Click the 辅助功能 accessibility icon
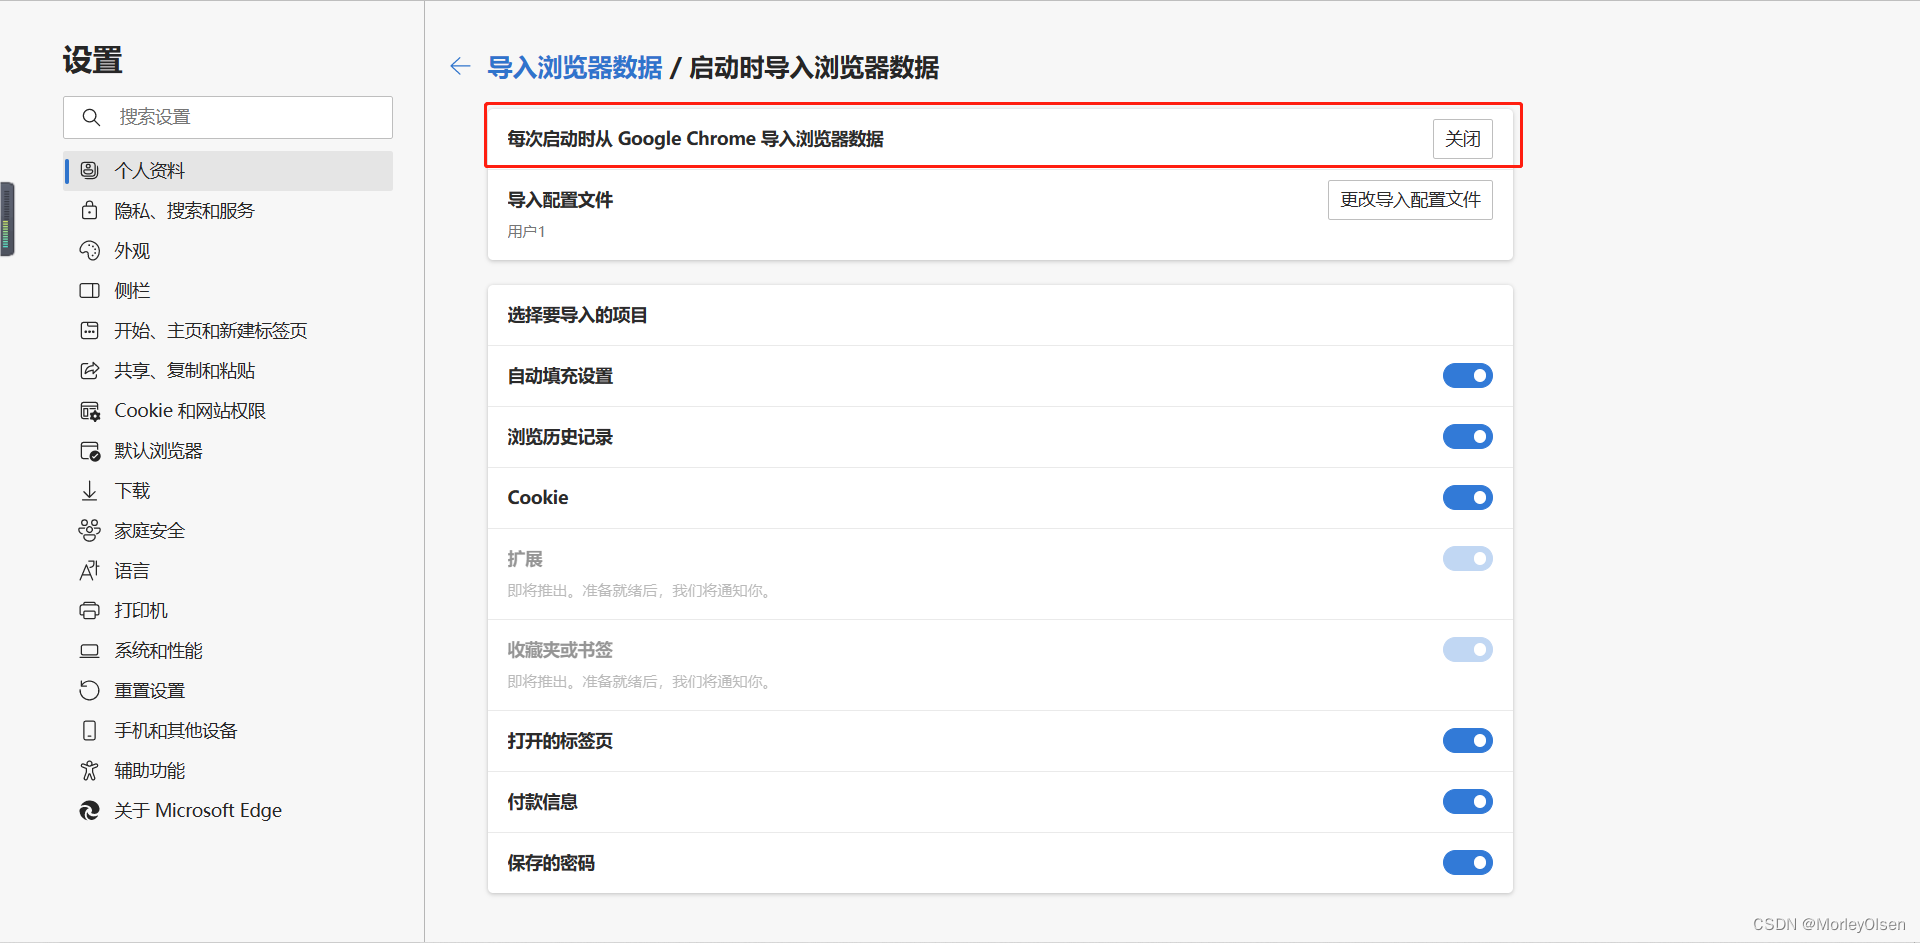The height and width of the screenshot is (943, 1920). pyautogui.click(x=89, y=770)
